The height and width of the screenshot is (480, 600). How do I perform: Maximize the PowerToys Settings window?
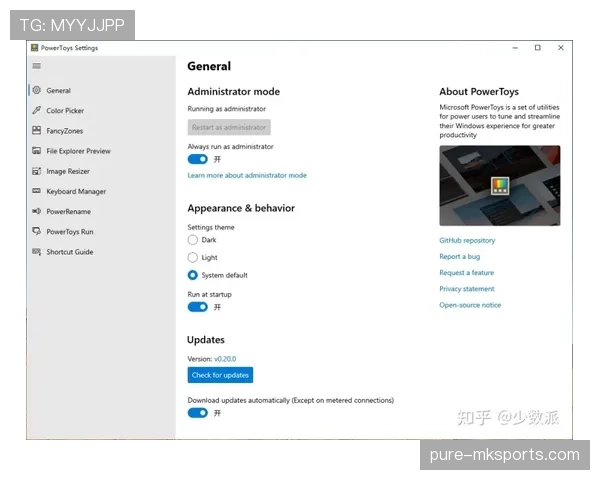pyautogui.click(x=538, y=47)
